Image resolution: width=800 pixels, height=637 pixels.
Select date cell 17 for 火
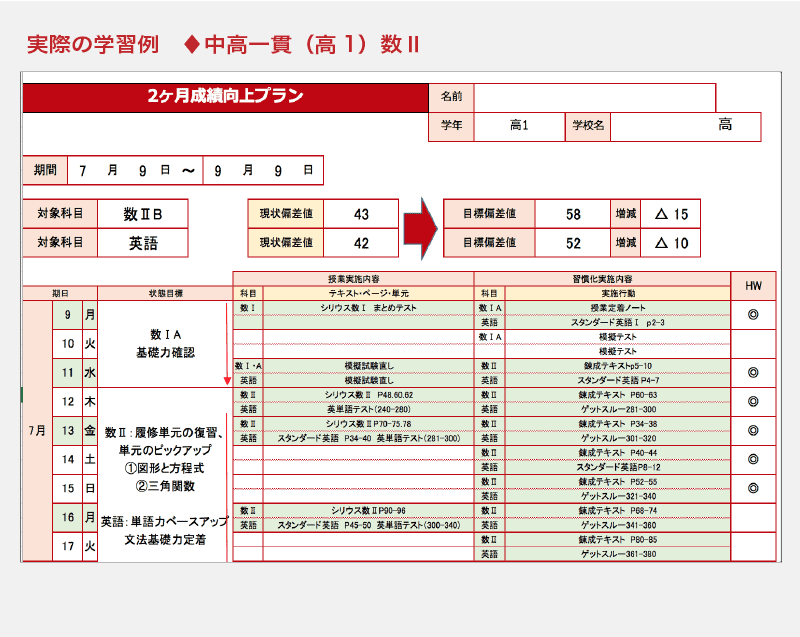coord(68,546)
